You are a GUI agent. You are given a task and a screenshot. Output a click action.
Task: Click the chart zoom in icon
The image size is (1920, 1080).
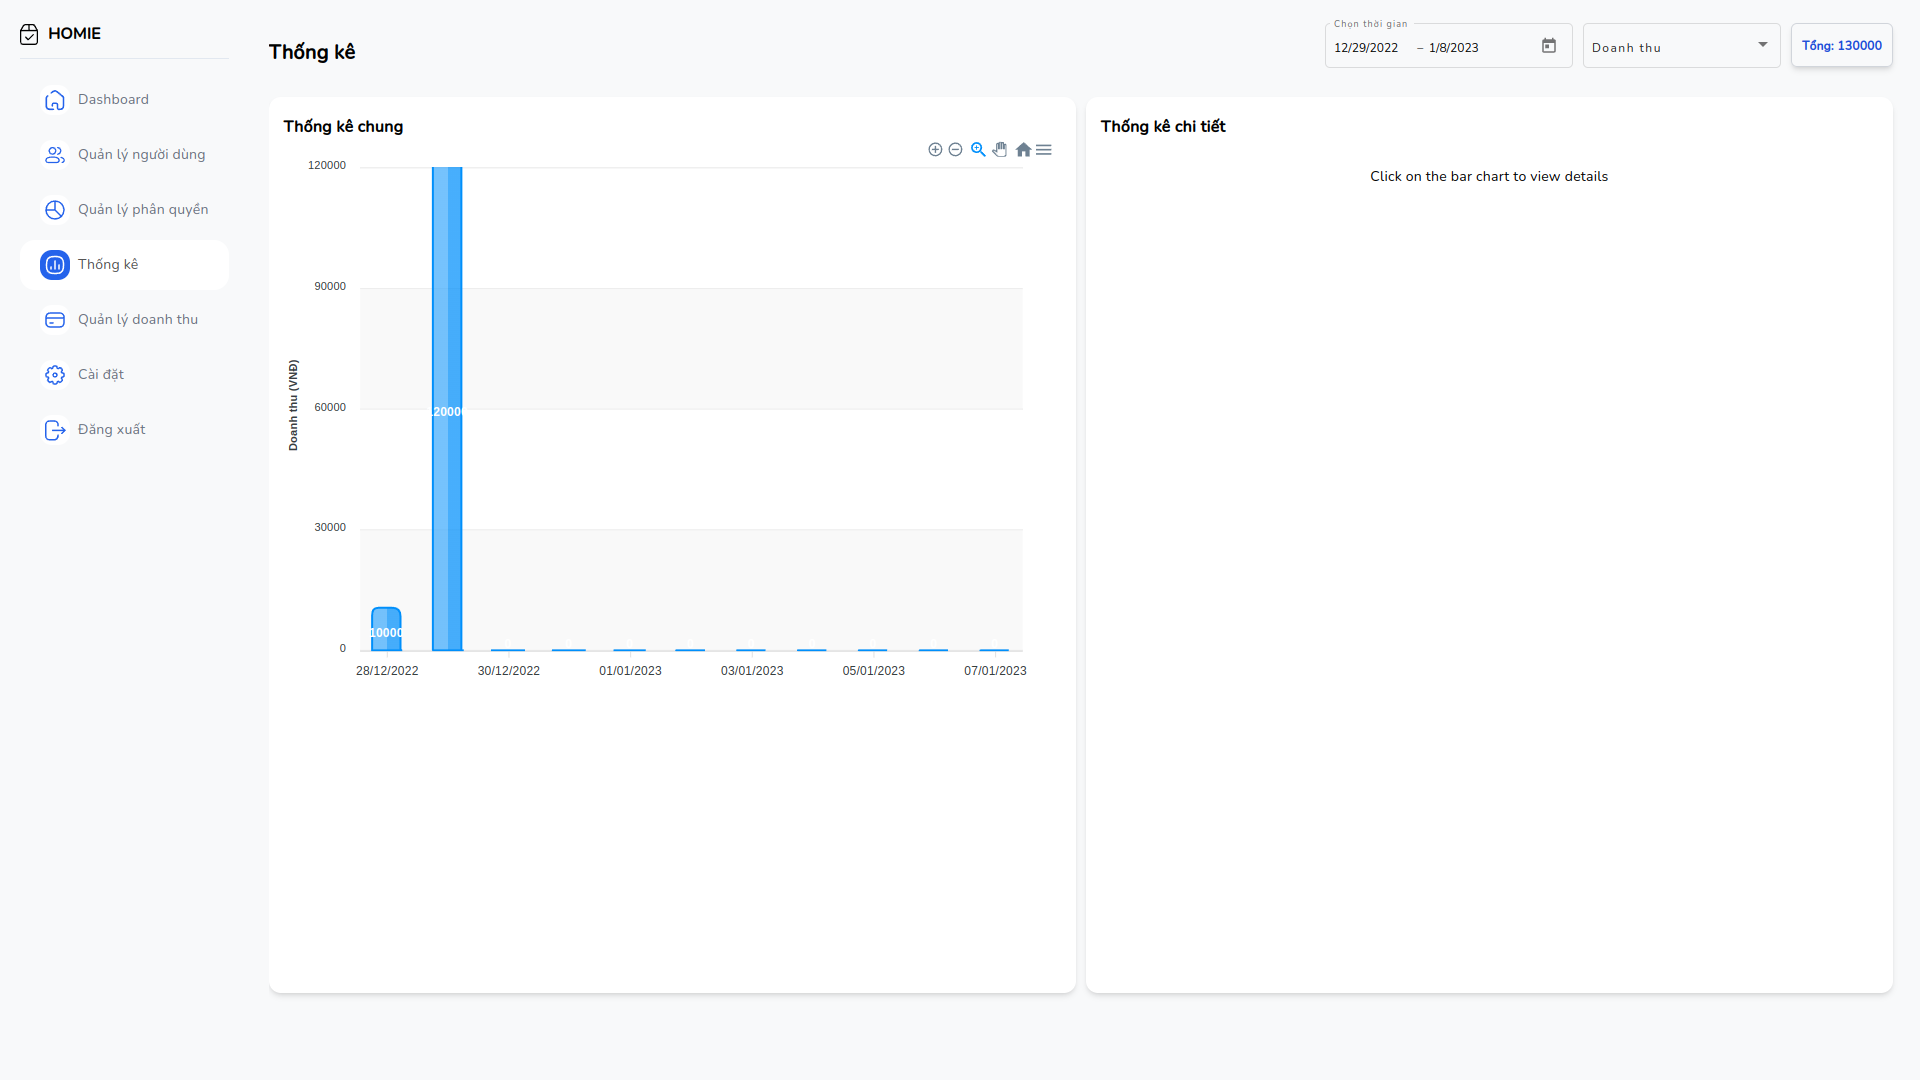tap(935, 150)
